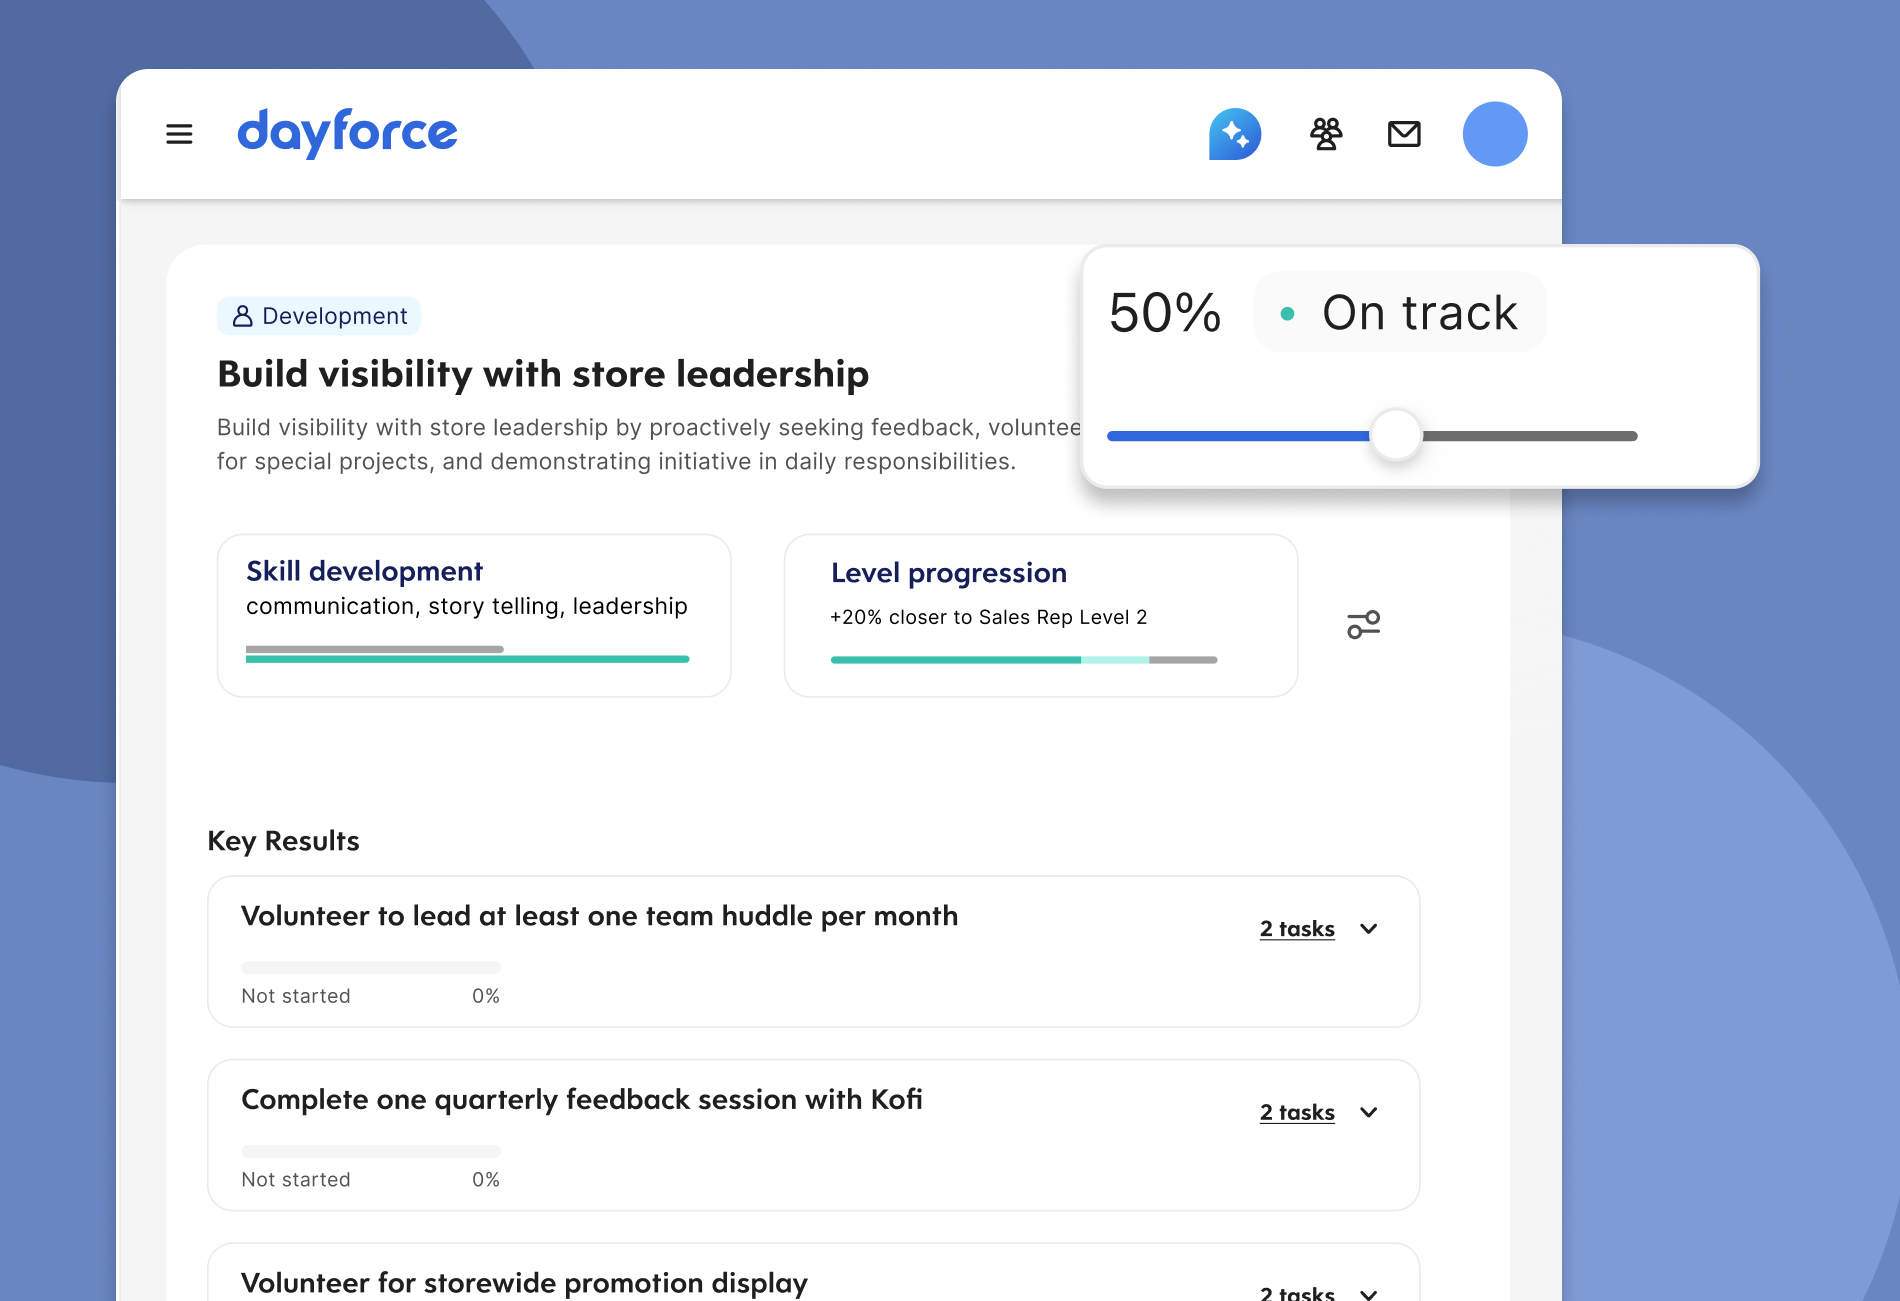This screenshot has height=1301, width=1900.
Task: Open the user profile avatar
Action: [1495, 134]
